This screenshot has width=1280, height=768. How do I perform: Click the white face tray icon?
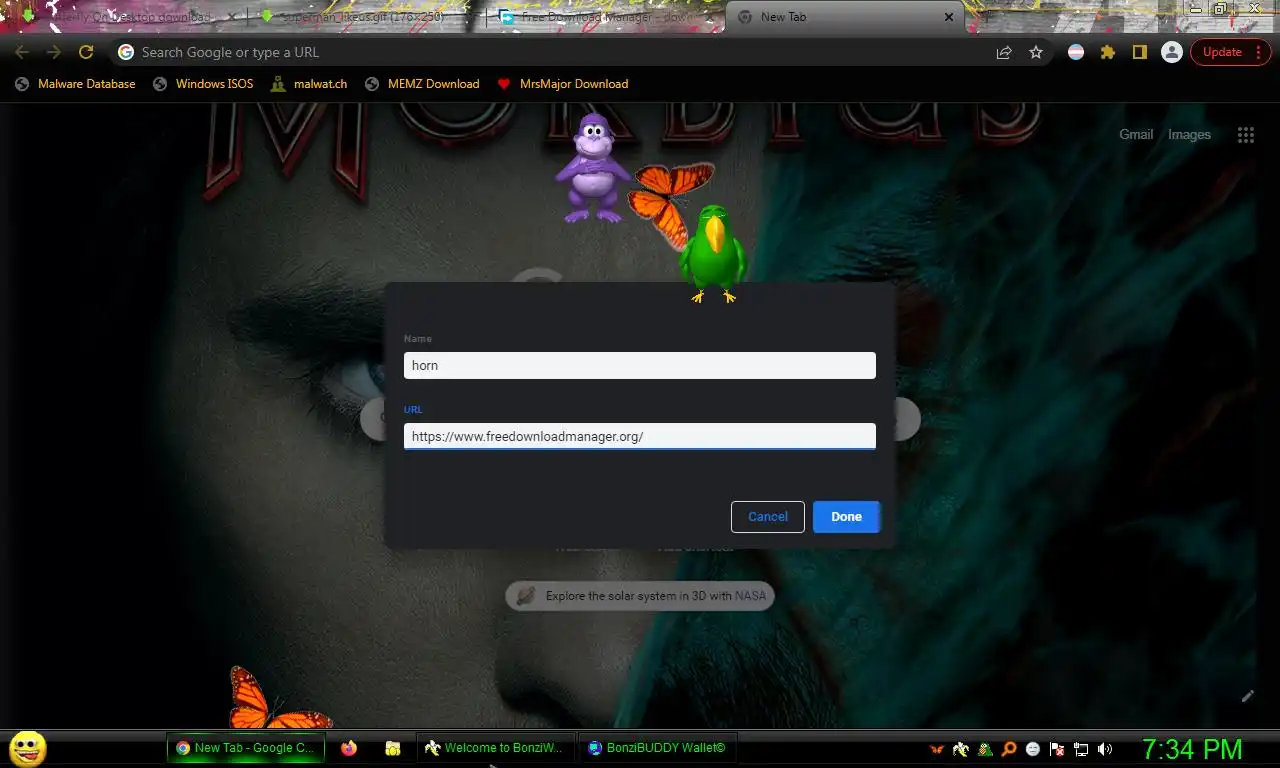click(x=1033, y=749)
